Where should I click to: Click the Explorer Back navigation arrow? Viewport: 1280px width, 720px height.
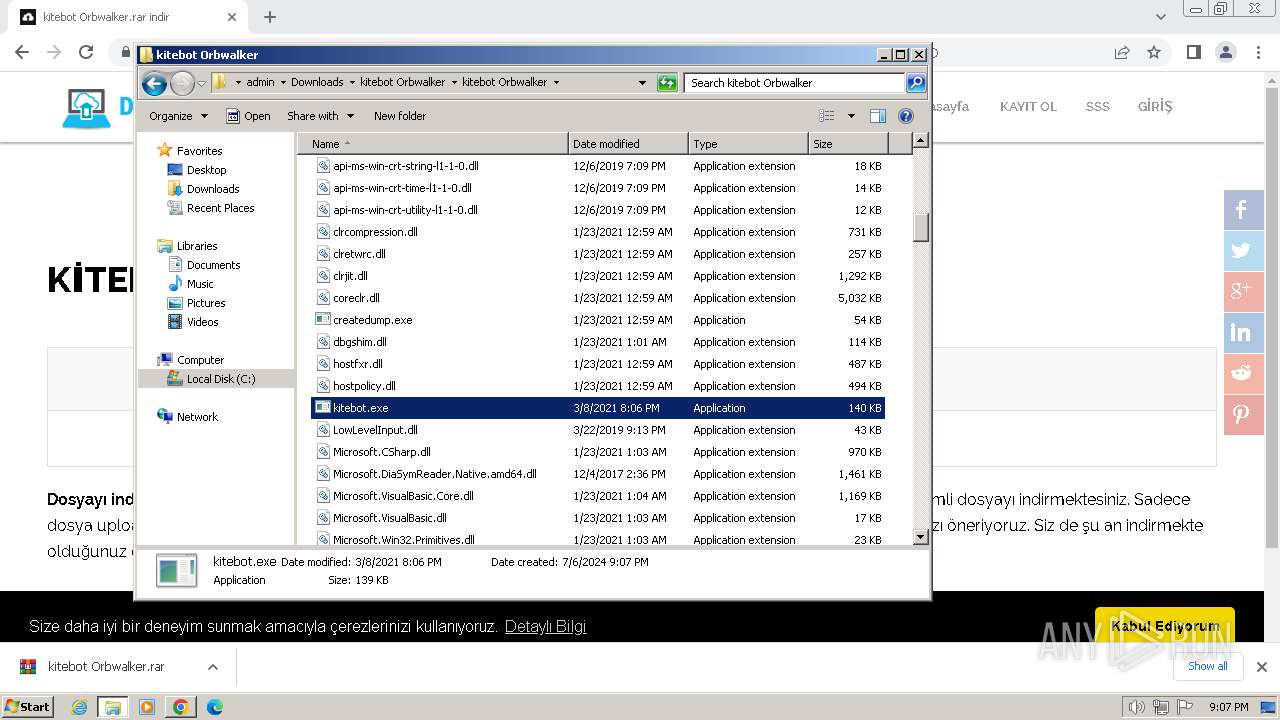point(154,83)
